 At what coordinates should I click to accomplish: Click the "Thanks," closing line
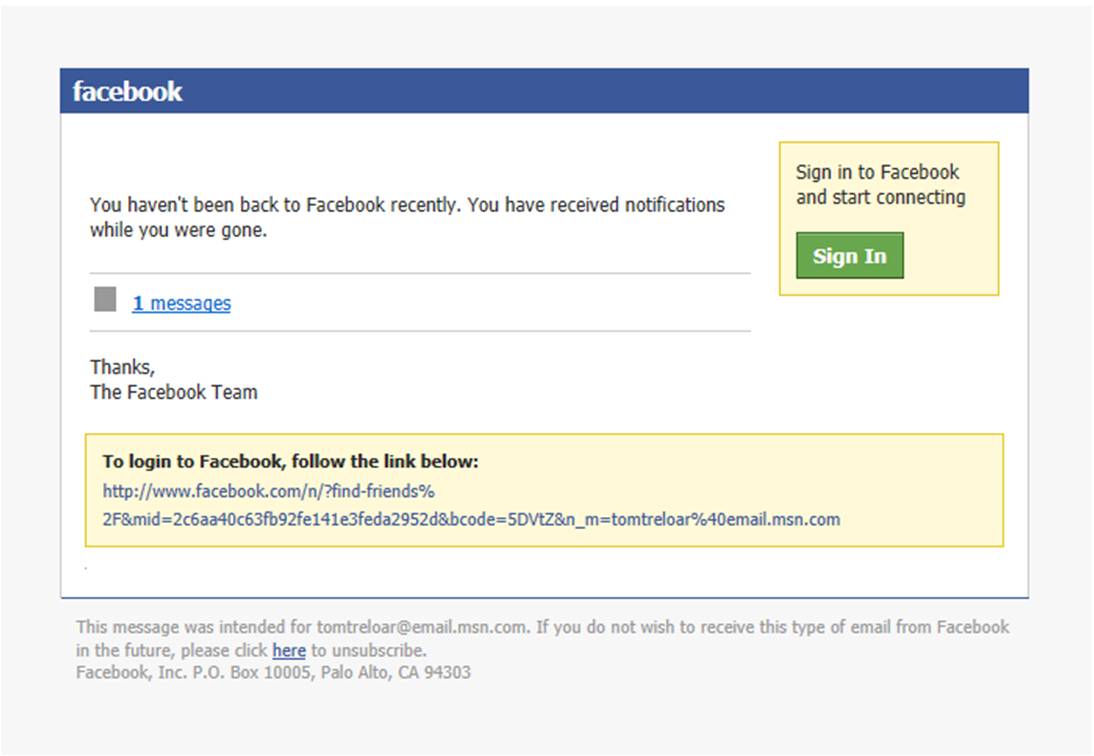coord(122,366)
